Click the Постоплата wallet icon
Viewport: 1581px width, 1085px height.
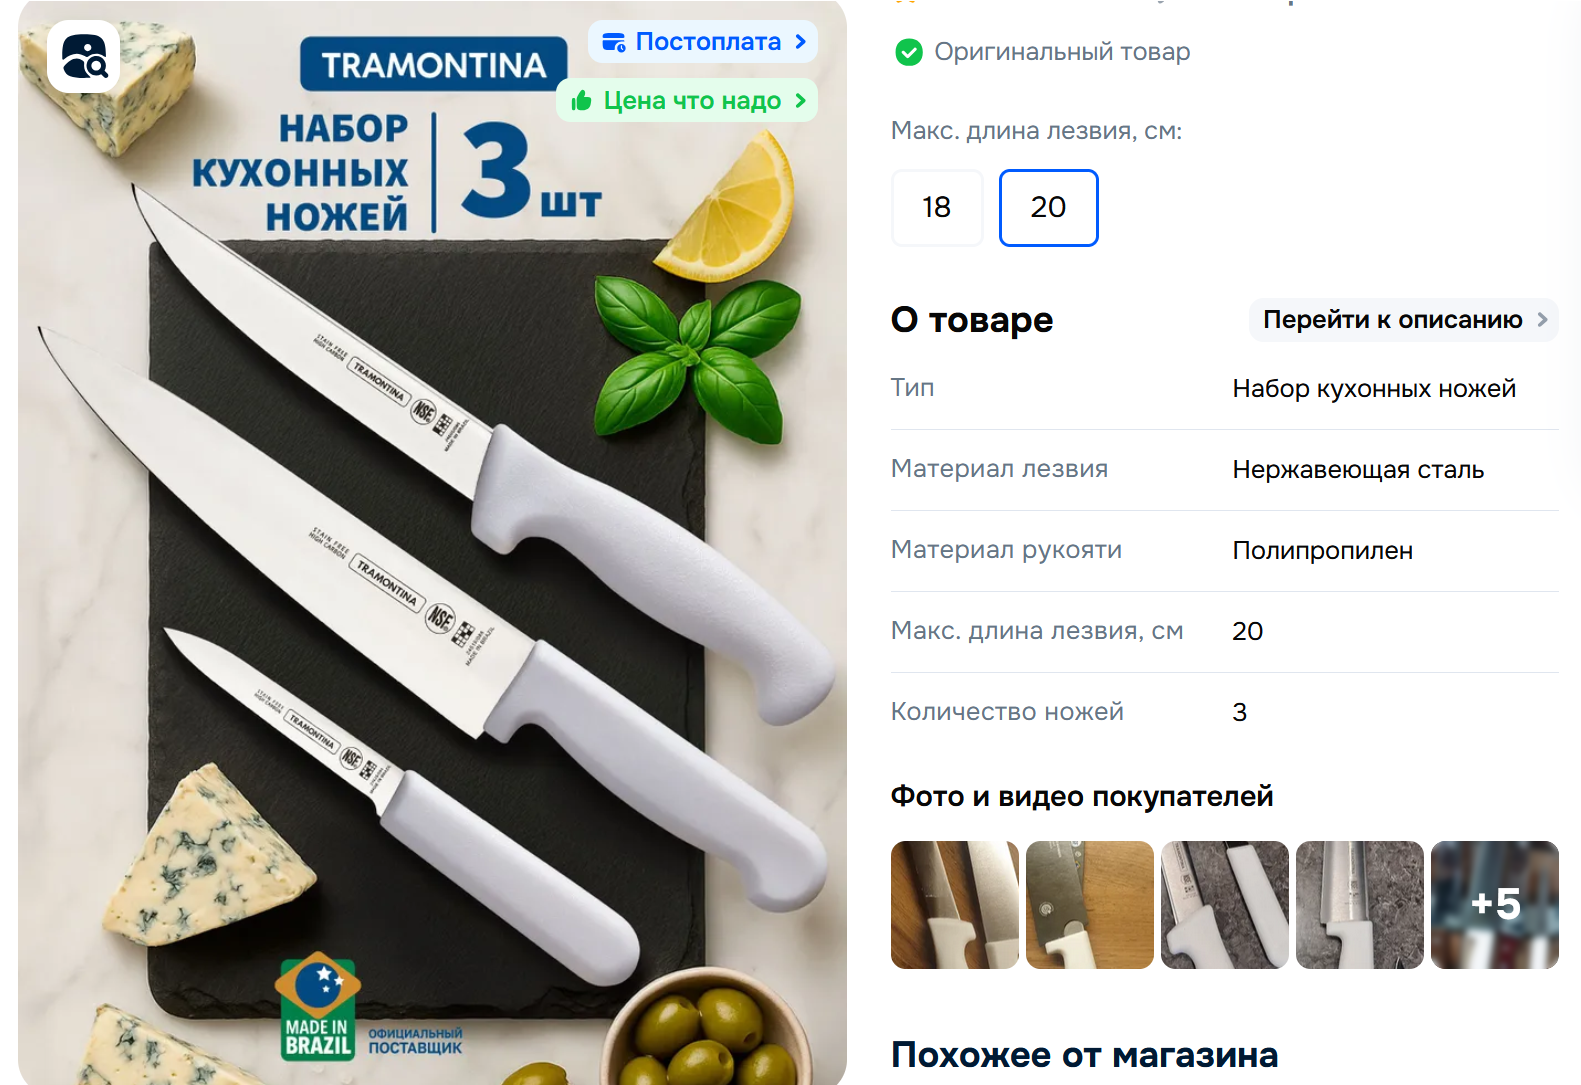tap(614, 42)
